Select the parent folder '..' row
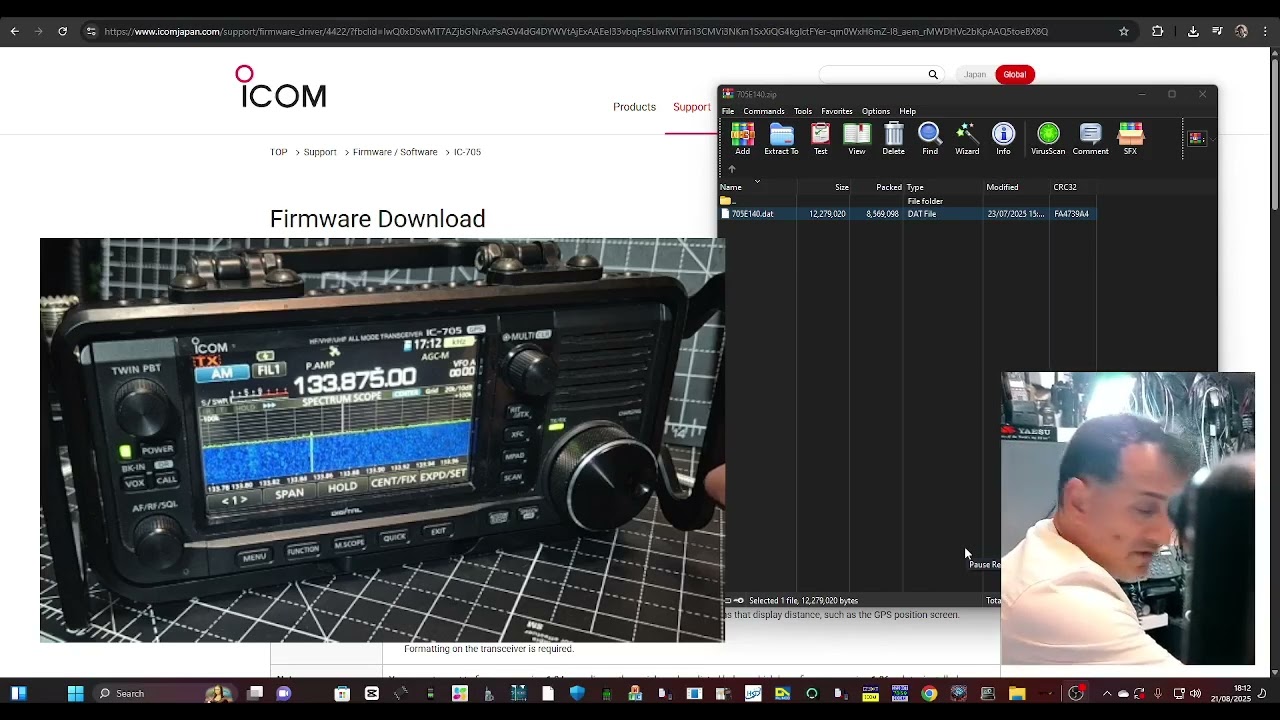The image size is (1280, 720). (x=908, y=201)
